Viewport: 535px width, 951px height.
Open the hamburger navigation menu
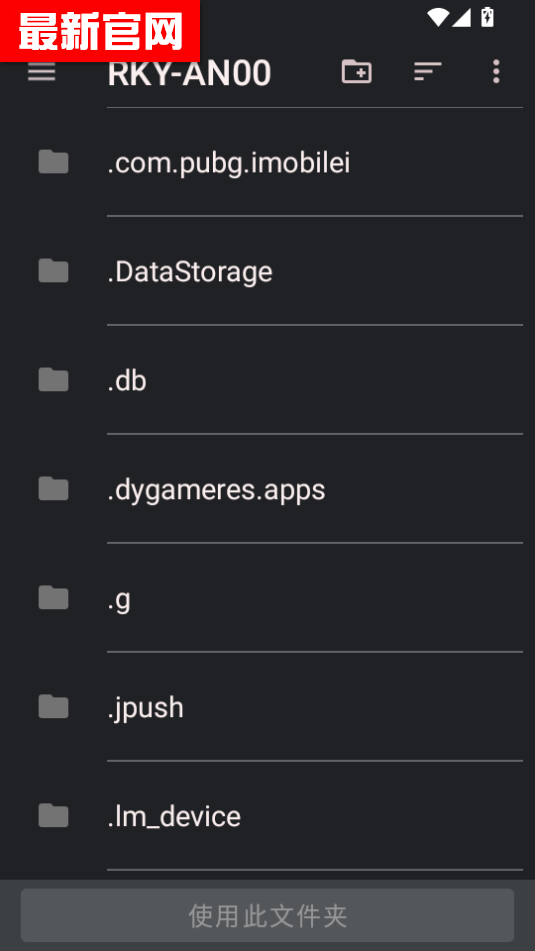click(42, 72)
